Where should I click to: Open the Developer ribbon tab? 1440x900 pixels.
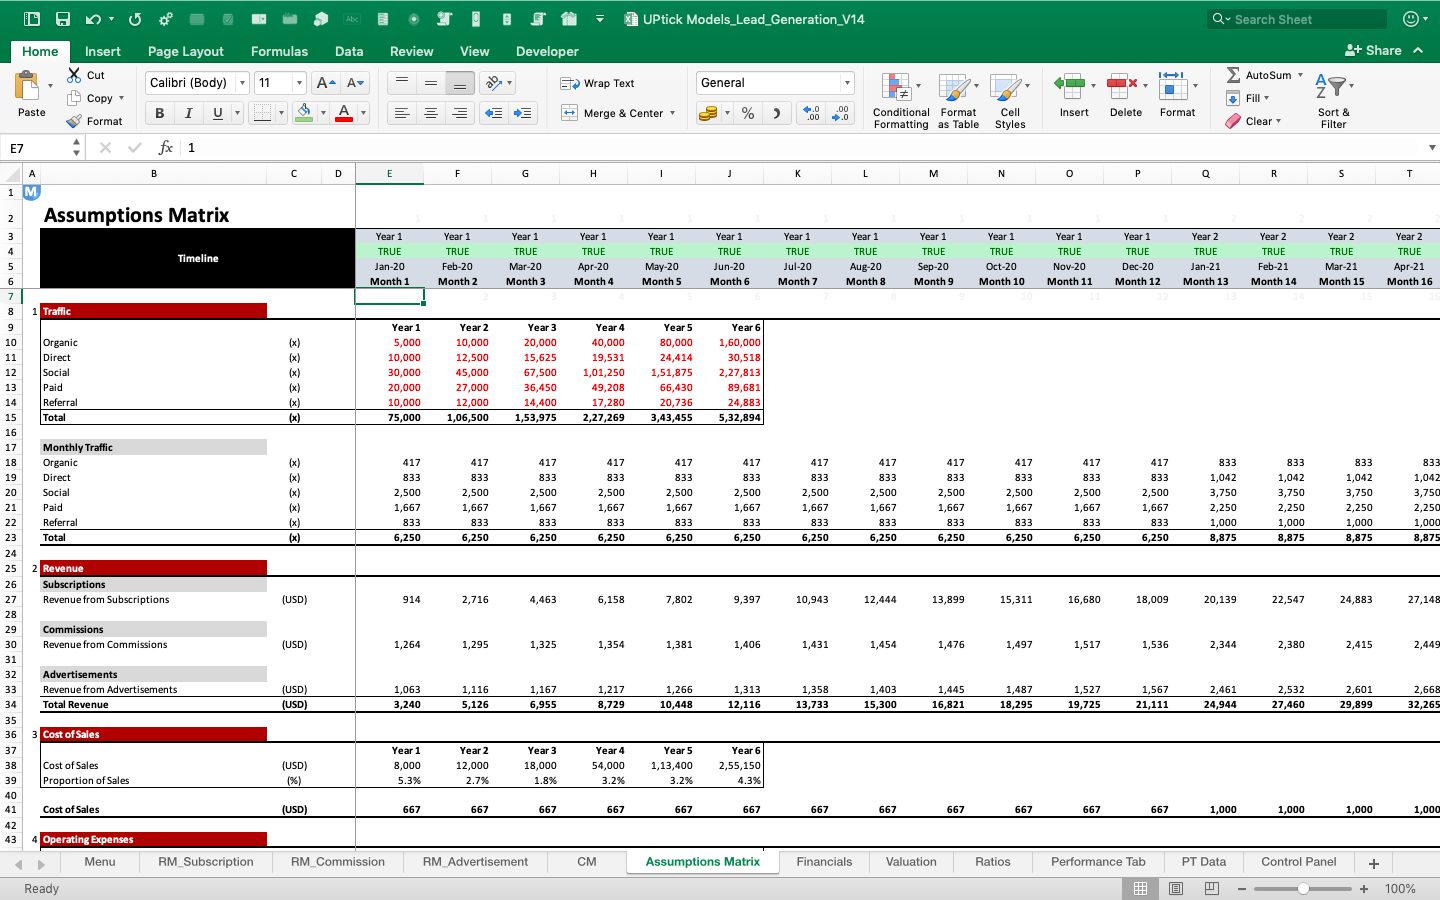(547, 51)
